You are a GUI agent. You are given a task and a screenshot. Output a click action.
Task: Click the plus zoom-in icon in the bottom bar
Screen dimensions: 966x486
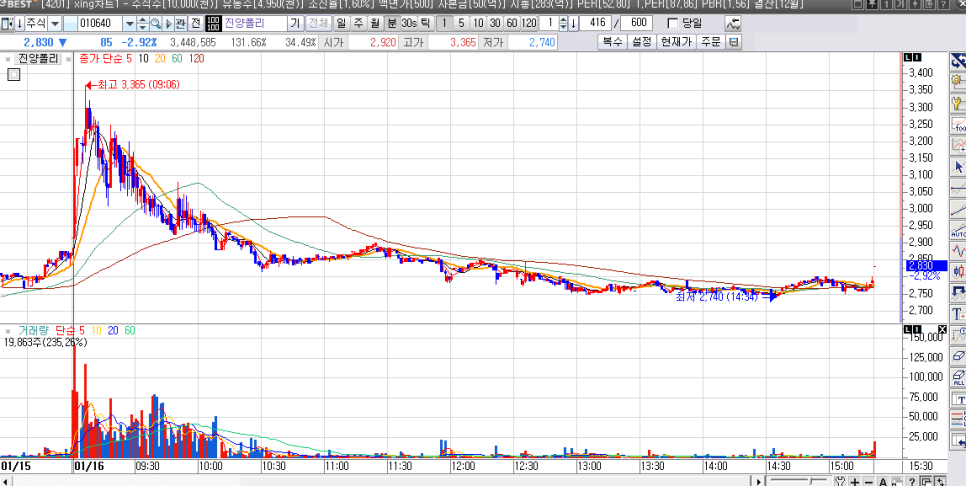coord(856,481)
